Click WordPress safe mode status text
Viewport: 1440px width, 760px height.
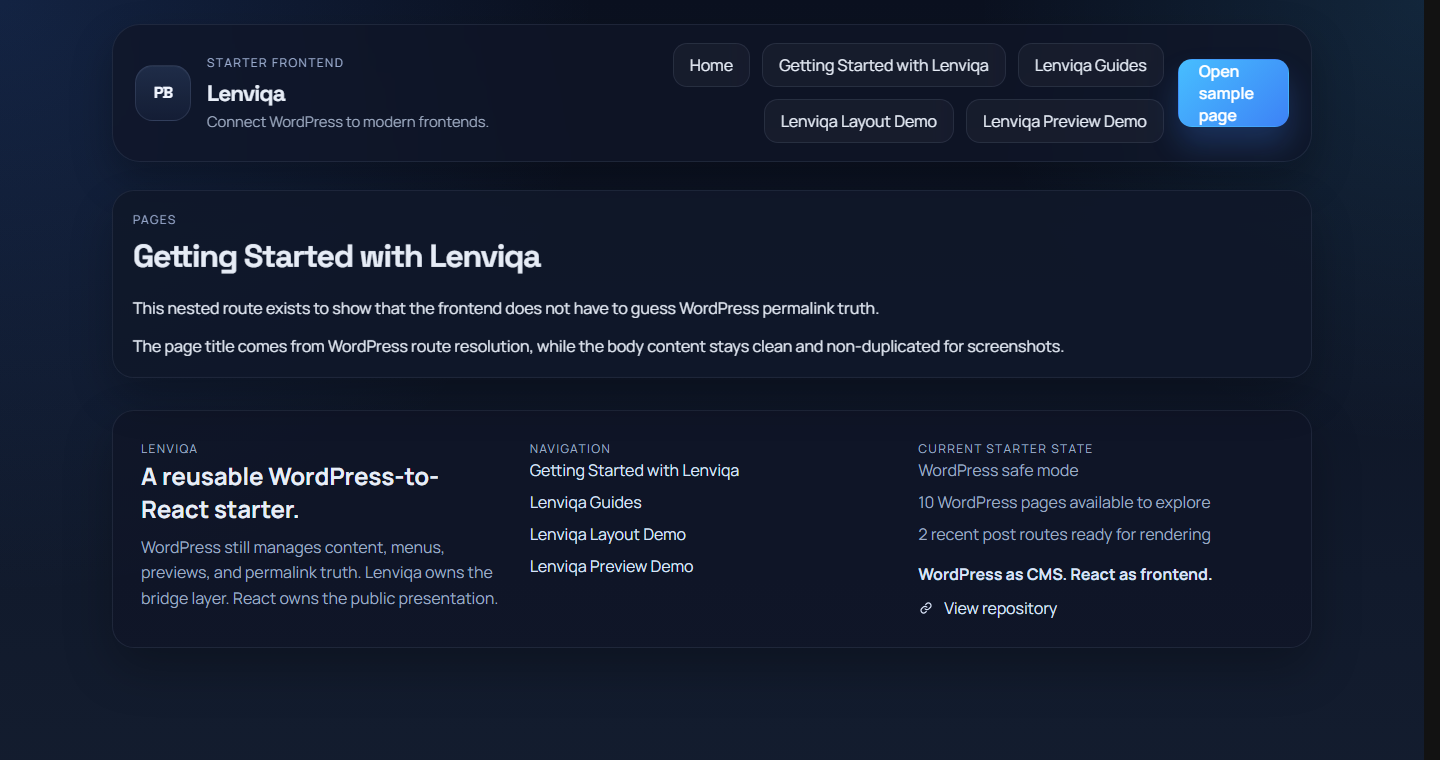pyautogui.click(x=998, y=470)
